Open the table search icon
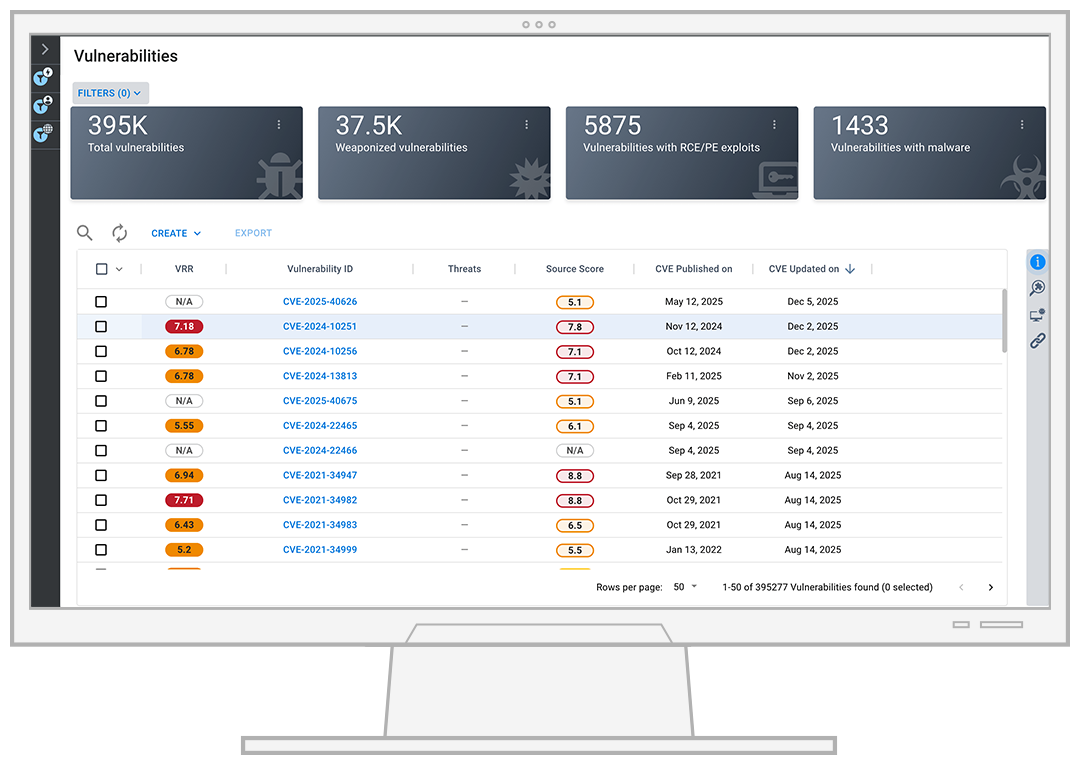This screenshot has height=765, width=1080. (84, 232)
